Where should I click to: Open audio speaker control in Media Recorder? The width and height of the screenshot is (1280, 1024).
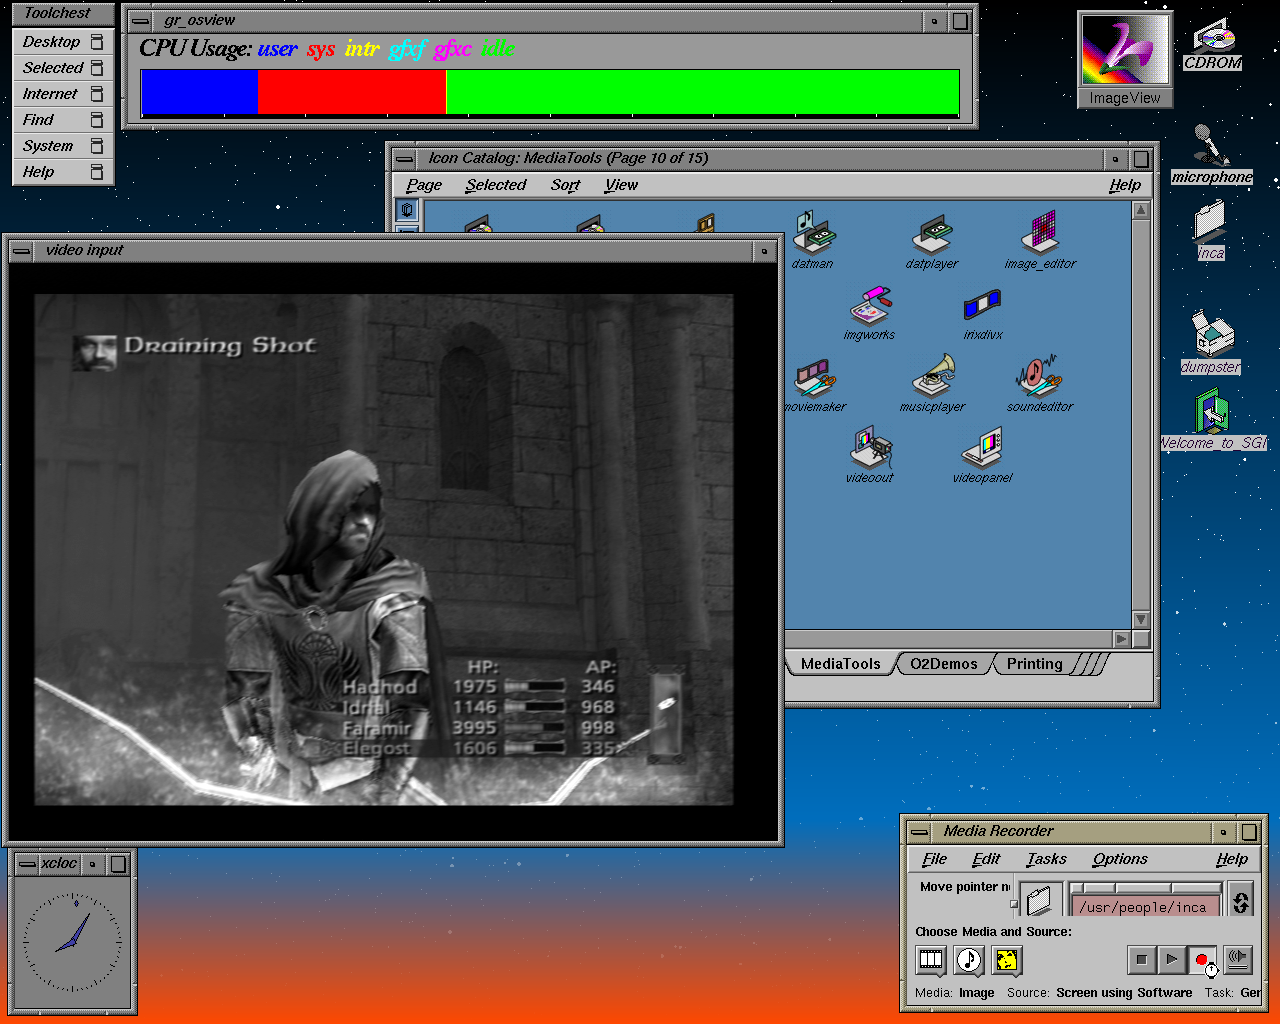(1238, 959)
